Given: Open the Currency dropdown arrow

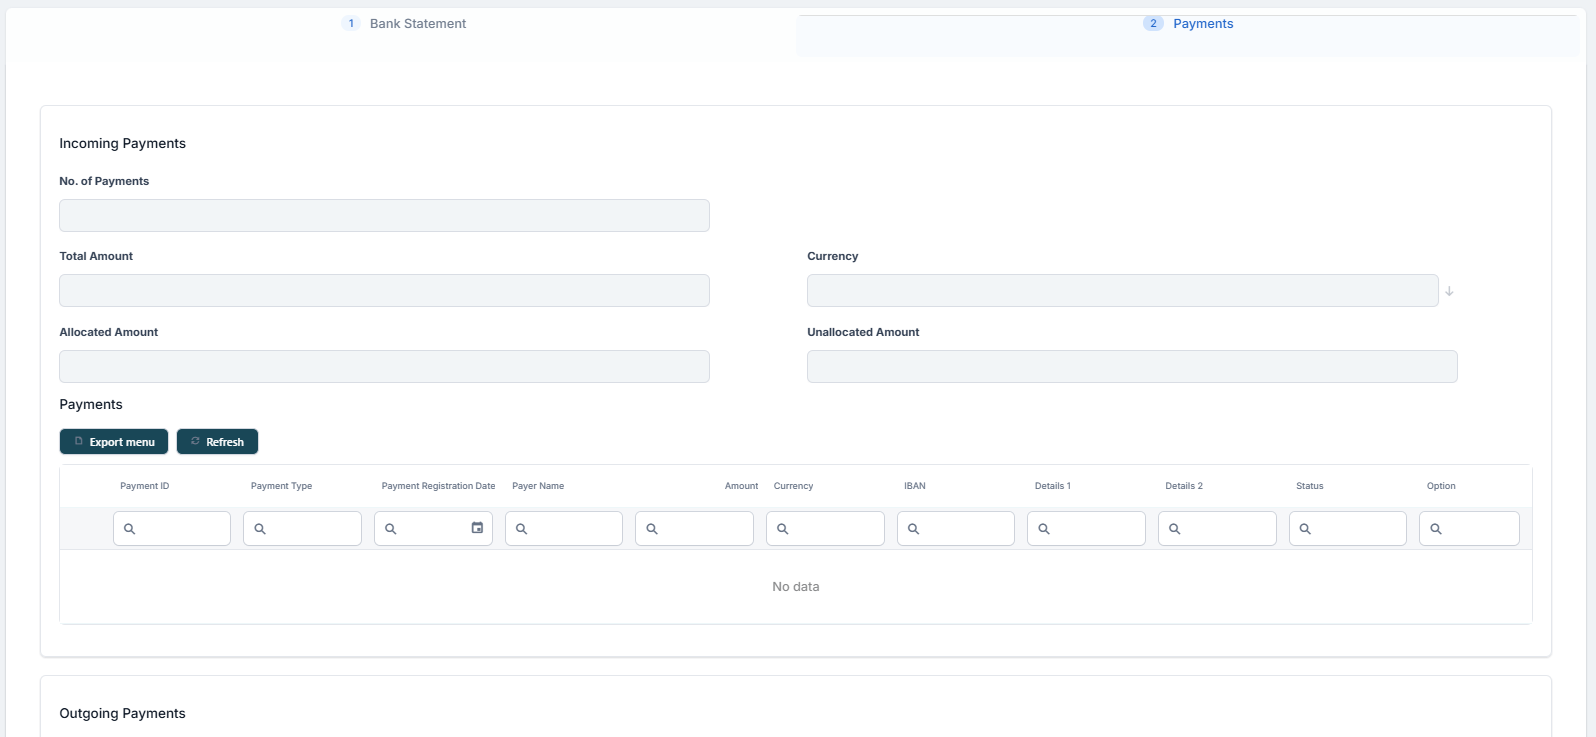Looking at the screenshot, I should click(x=1449, y=291).
